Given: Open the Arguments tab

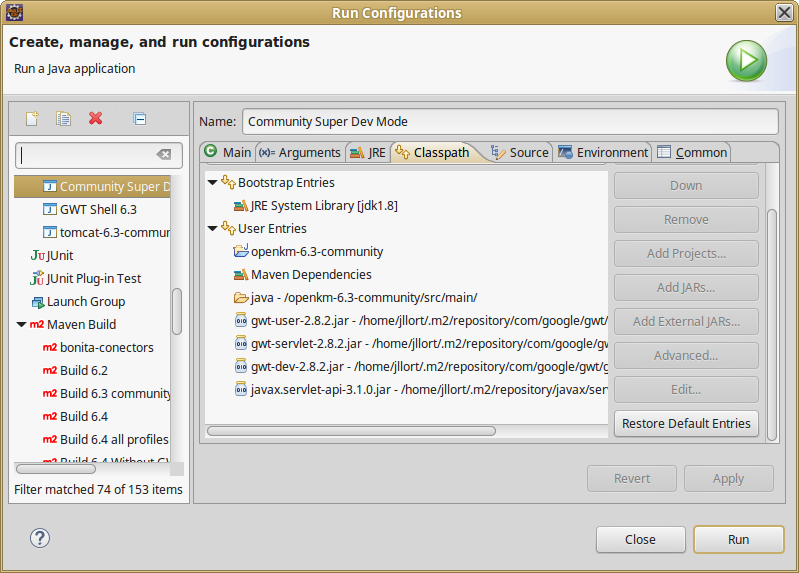Looking at the screenshot, I should click(300, 152).
